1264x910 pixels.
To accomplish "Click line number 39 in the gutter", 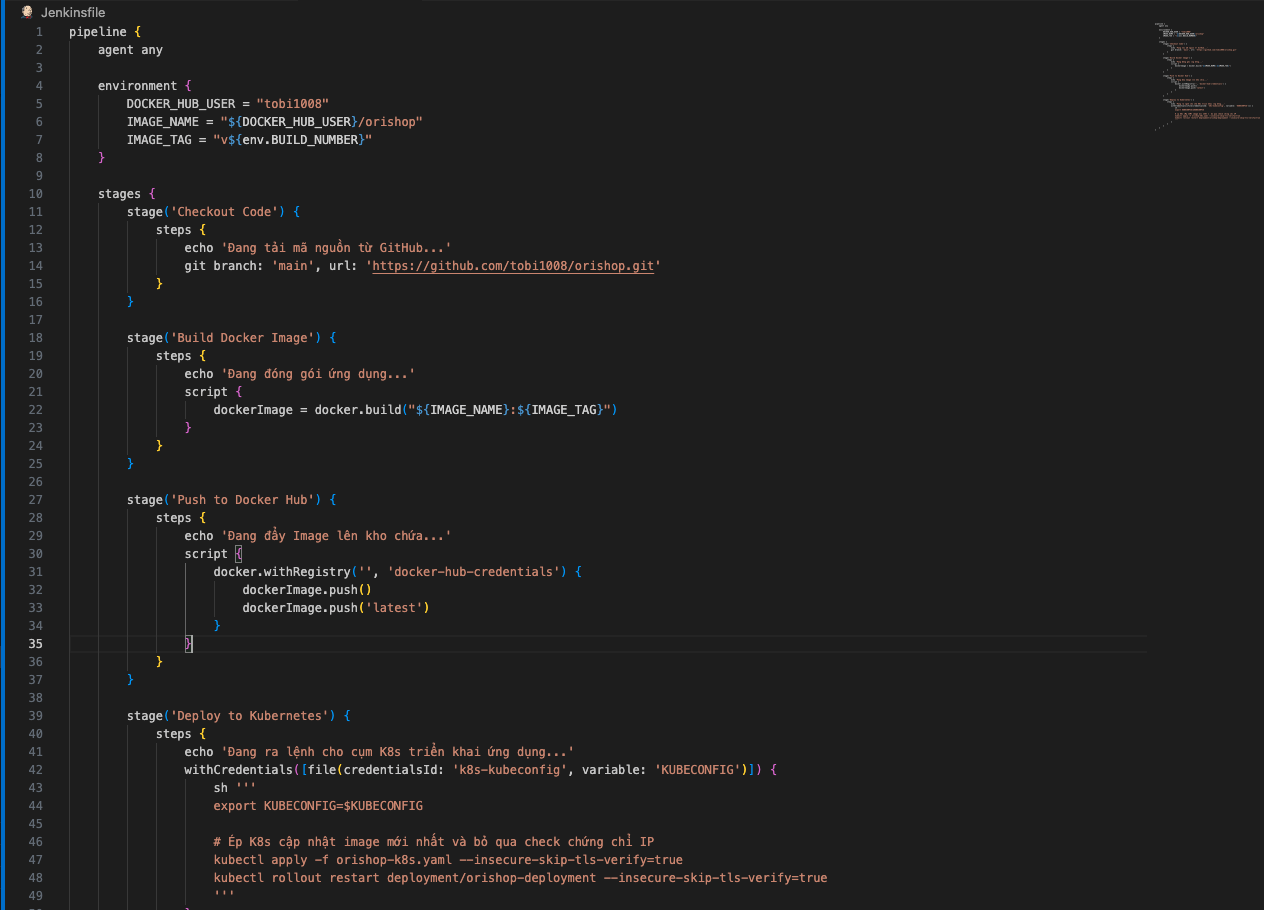I will coord(36,716).
